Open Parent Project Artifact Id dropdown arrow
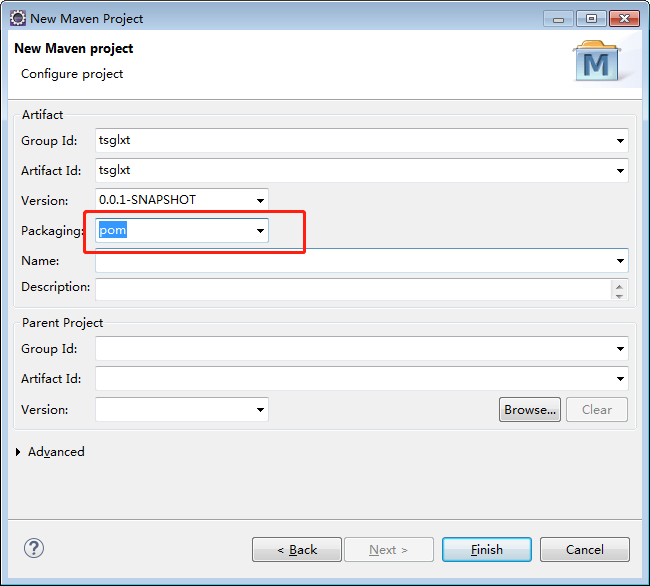 click(x=620, y=379)
